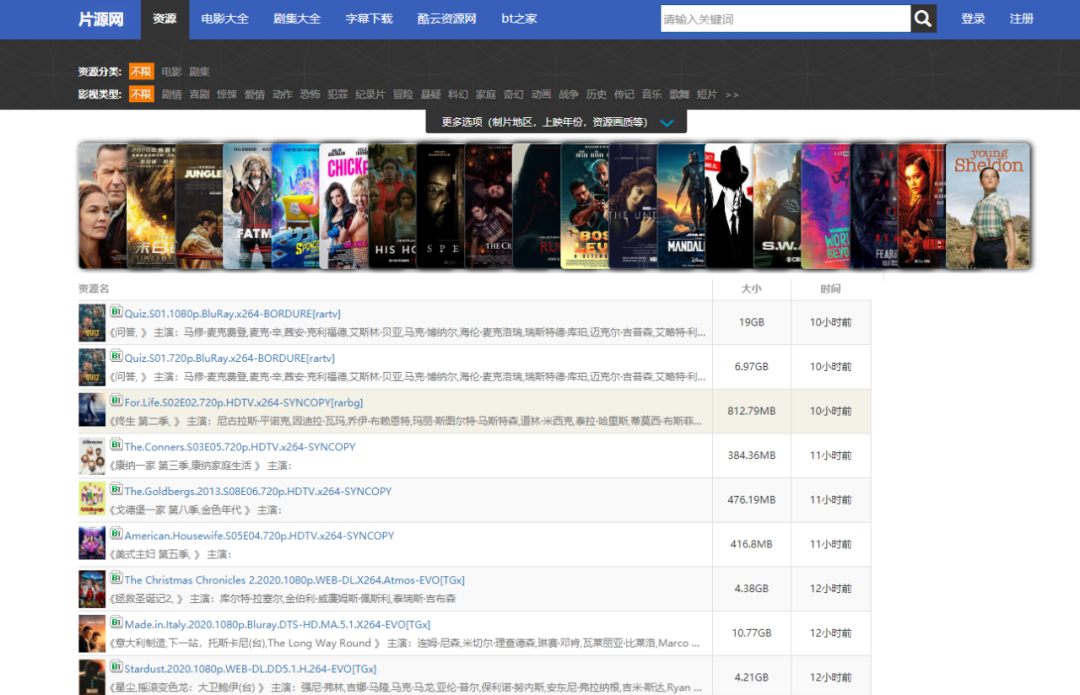Screen dimensions: 1080x695
Task: Click the 登录 link
Action: coord(973,19)
